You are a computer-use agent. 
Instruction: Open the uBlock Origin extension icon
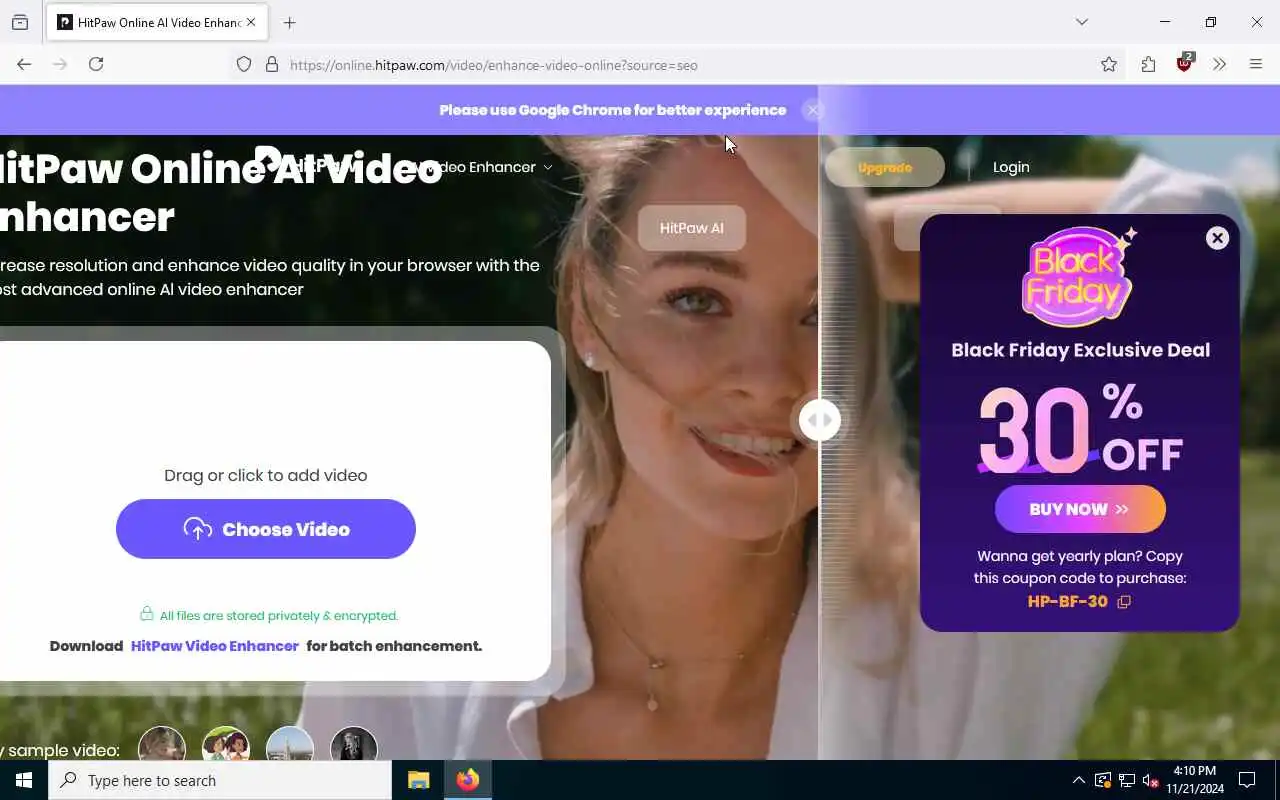[1185, 63]
